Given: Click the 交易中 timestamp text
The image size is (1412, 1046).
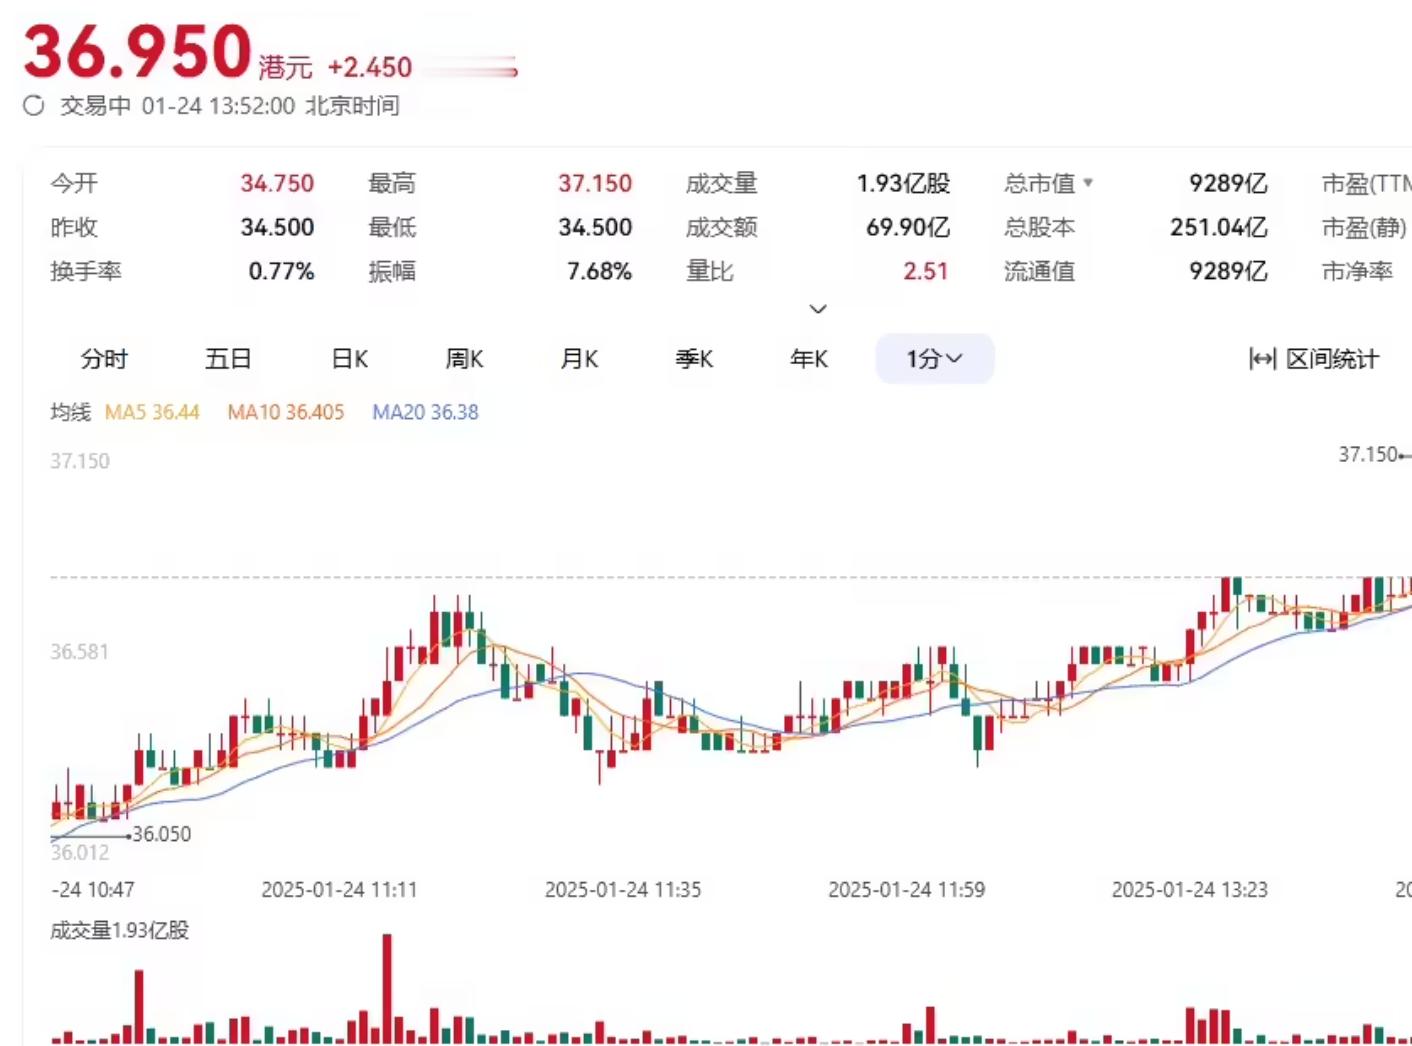Looking at the screenshot, I should [x=230, y=106].
